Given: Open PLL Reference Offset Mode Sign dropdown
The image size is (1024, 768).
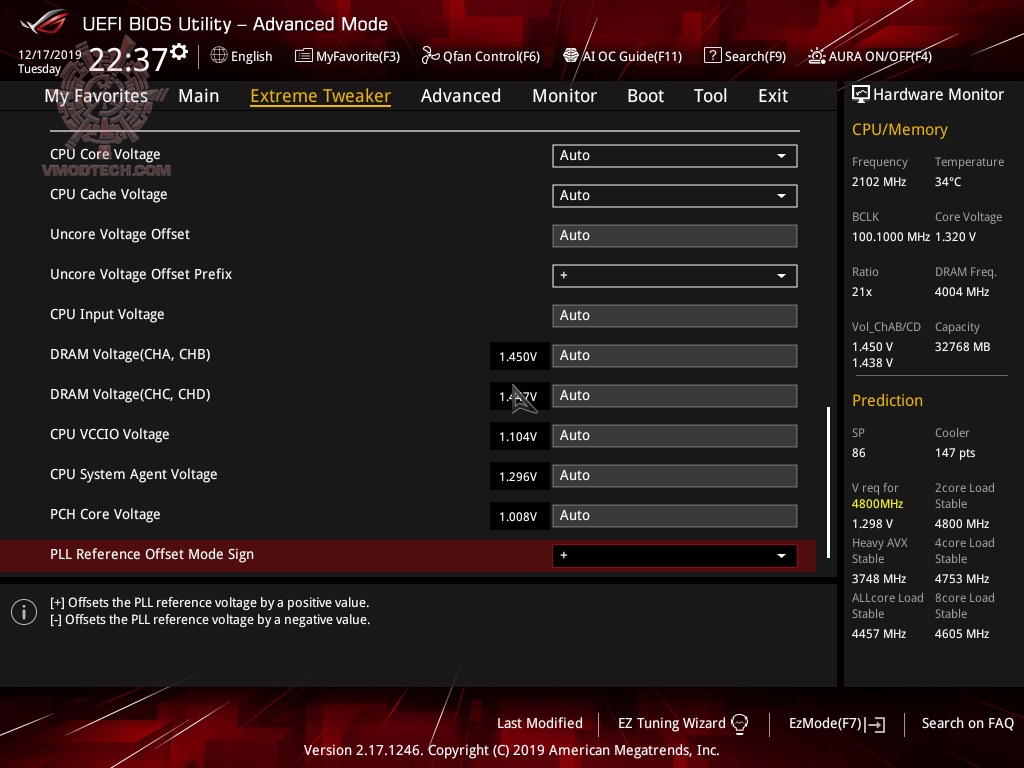Looking at the screenshot, I should tap(675, 556).
